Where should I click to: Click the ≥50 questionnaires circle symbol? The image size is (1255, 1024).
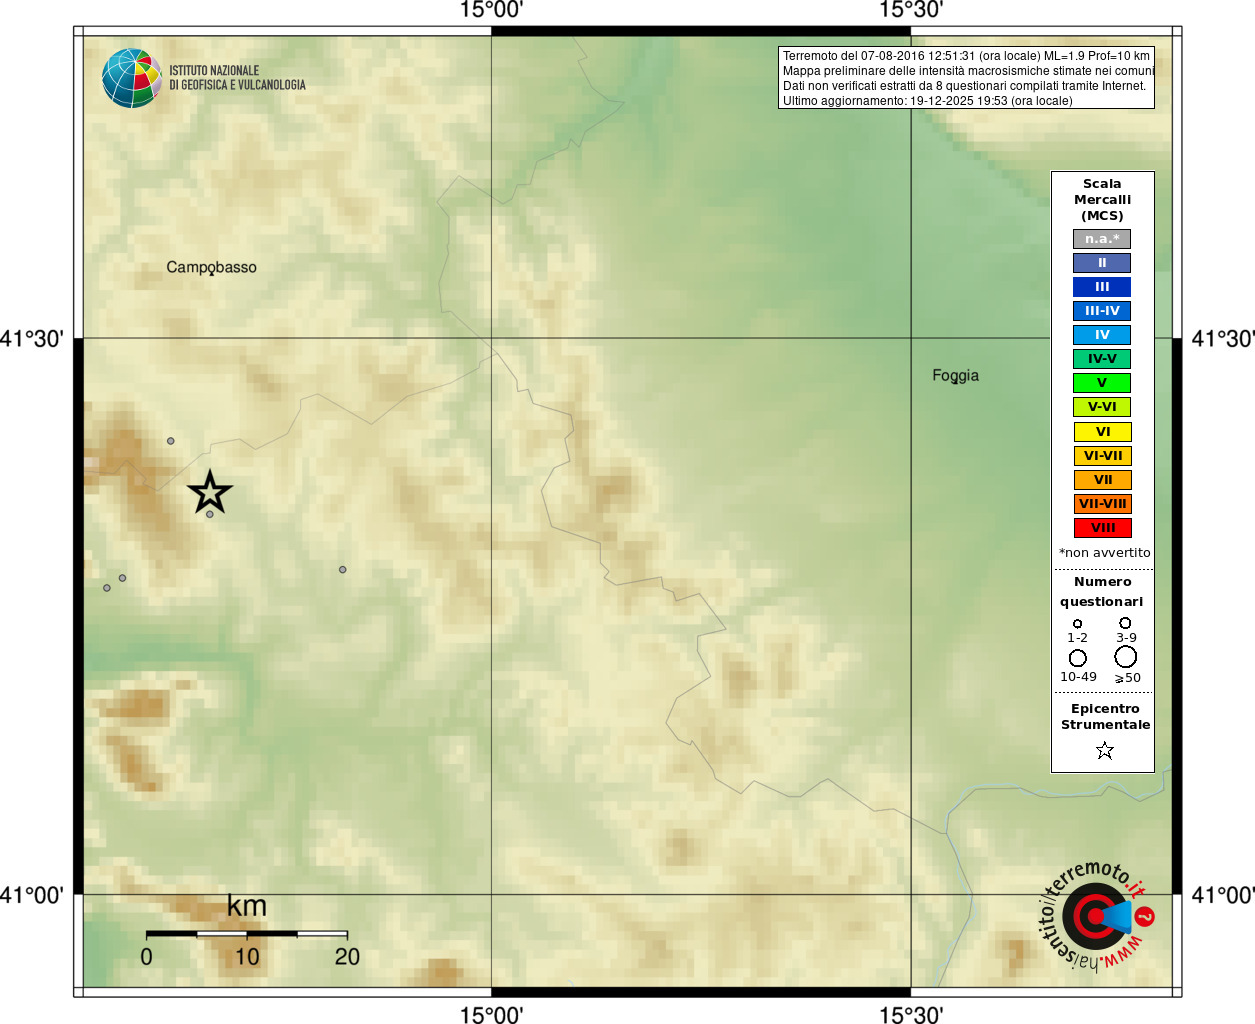tap(1126, 657)
